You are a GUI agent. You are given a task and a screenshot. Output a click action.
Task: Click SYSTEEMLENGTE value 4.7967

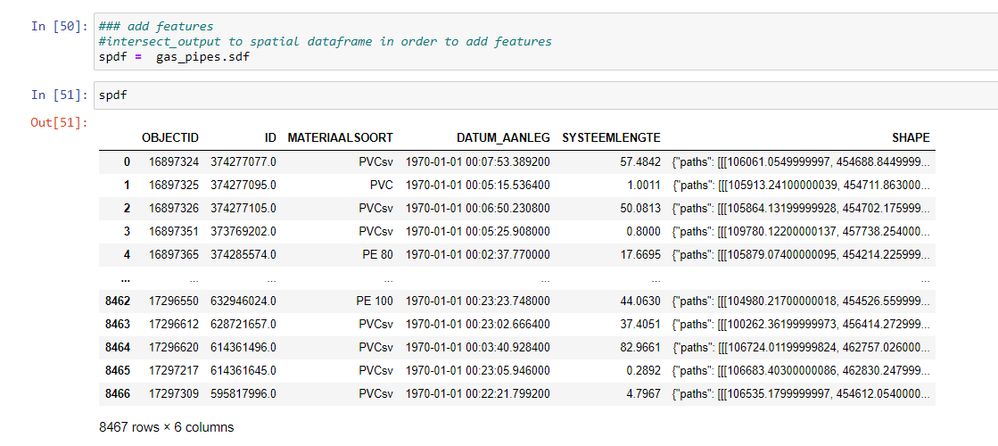click(x=643, y=394)
